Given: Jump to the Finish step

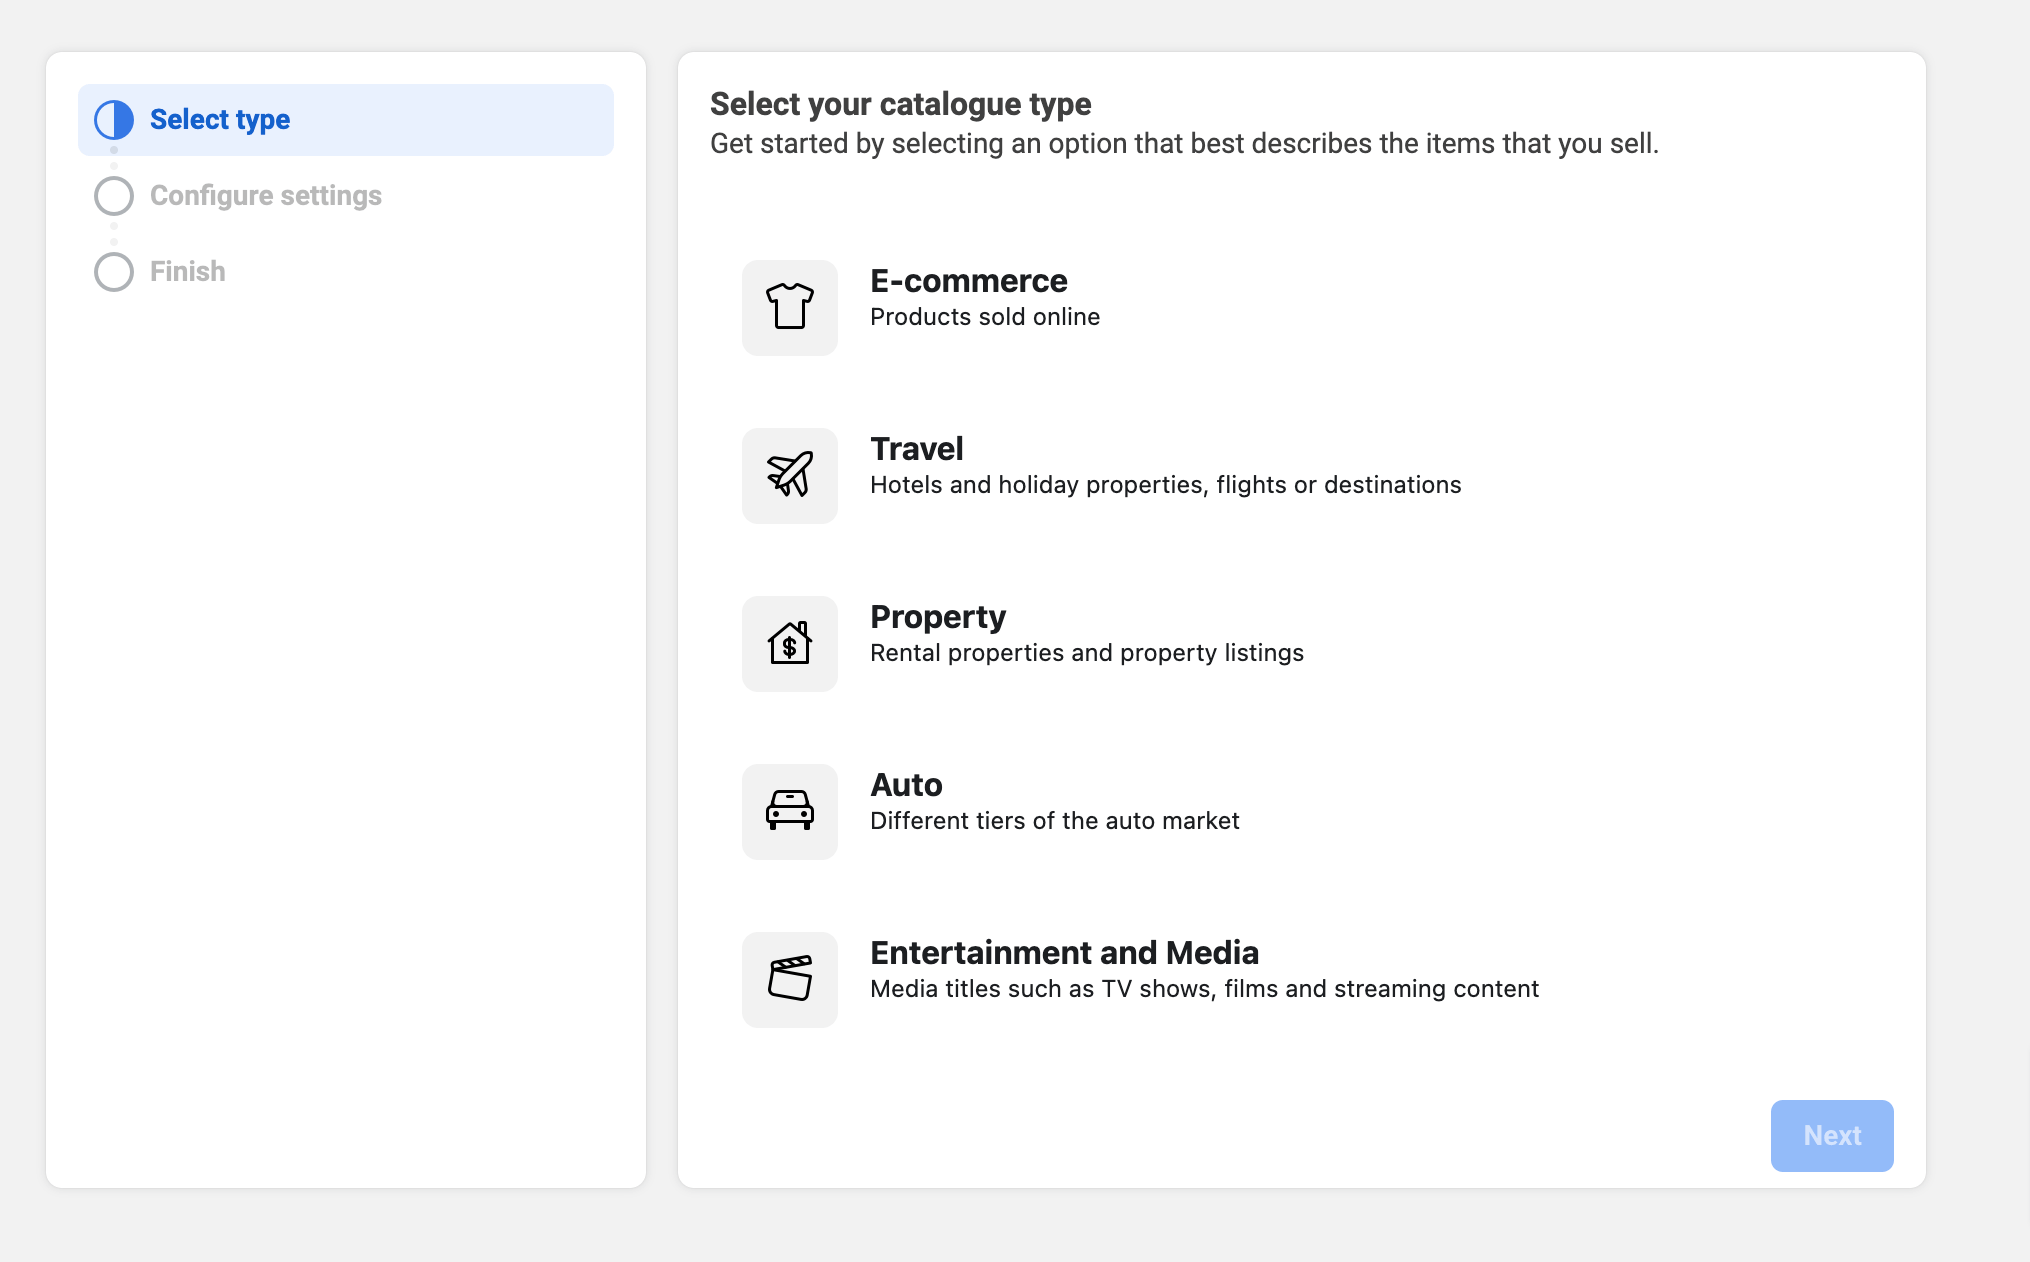Looking at the screenshot, I should coord(188,272).
